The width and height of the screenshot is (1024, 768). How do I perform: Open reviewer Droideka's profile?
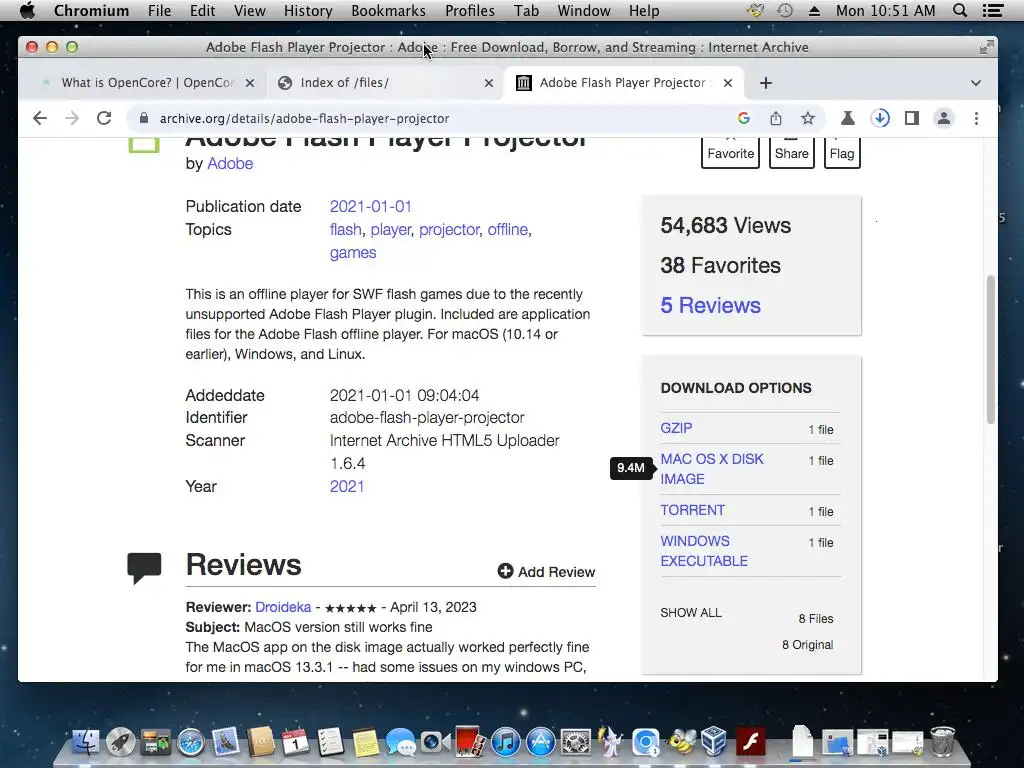(283, 607)
